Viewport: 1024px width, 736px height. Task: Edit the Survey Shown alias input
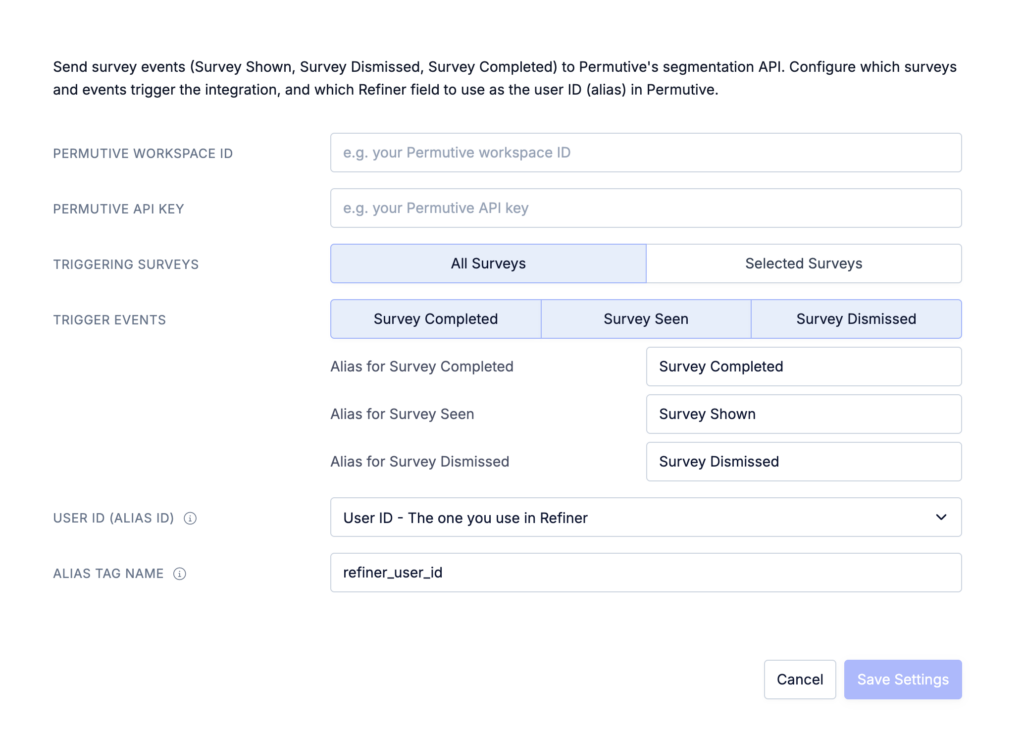(x=803, y=414)
